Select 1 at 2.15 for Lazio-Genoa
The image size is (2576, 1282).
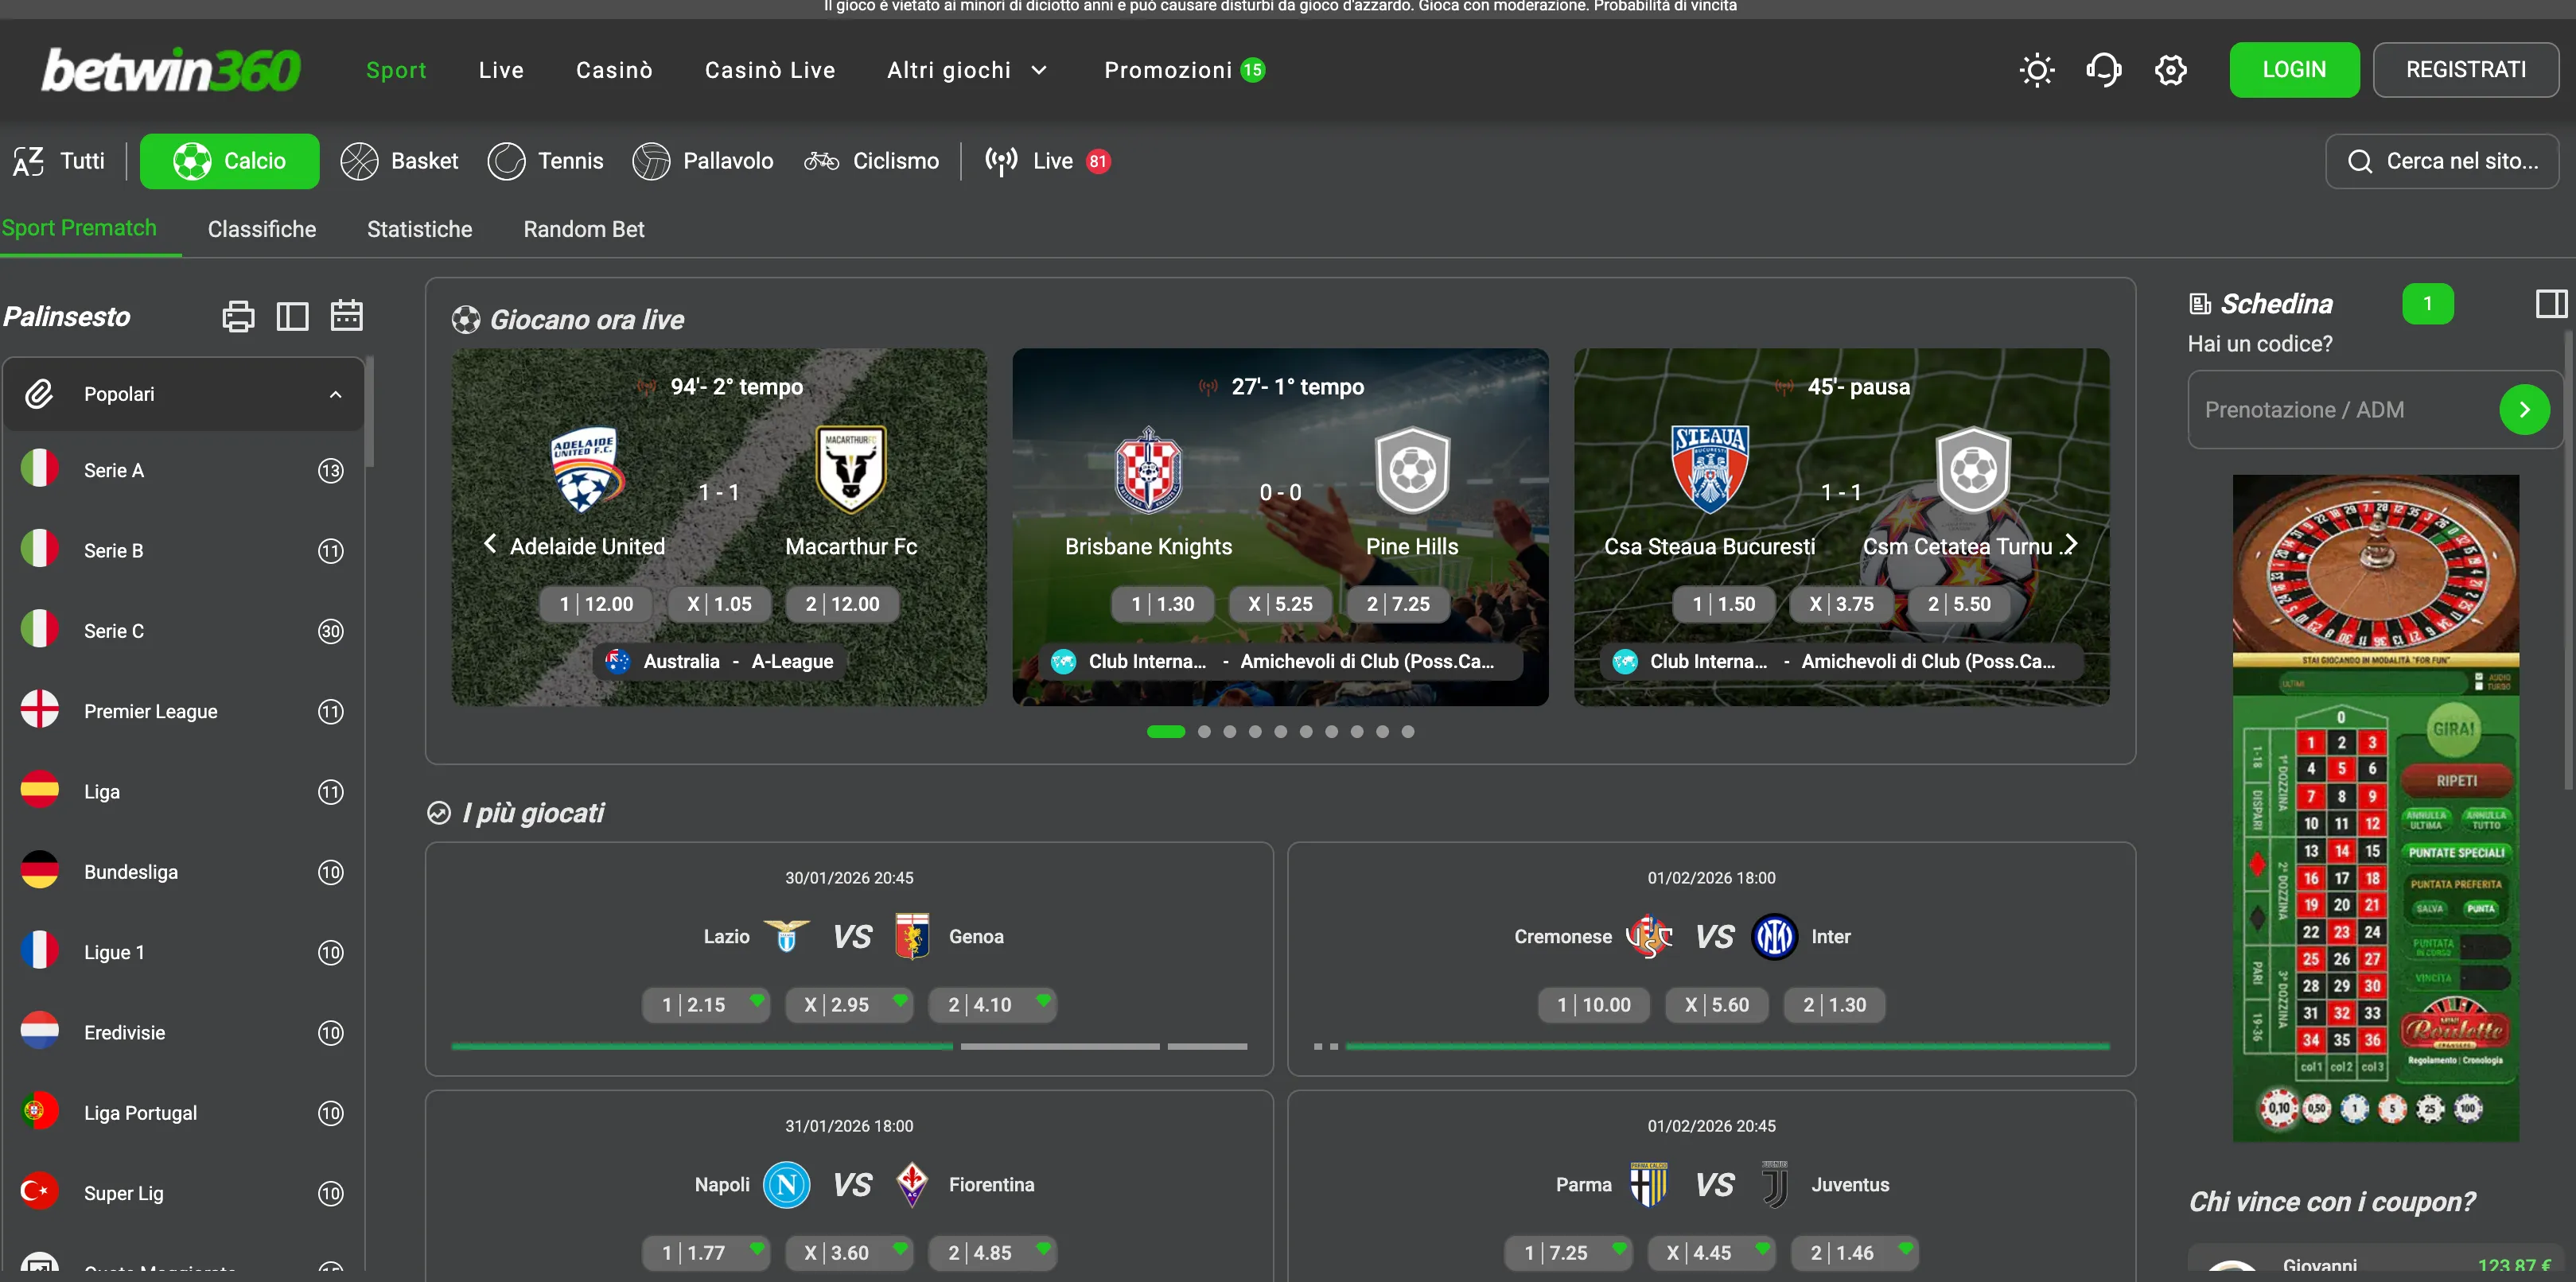tap(706, 1005)
